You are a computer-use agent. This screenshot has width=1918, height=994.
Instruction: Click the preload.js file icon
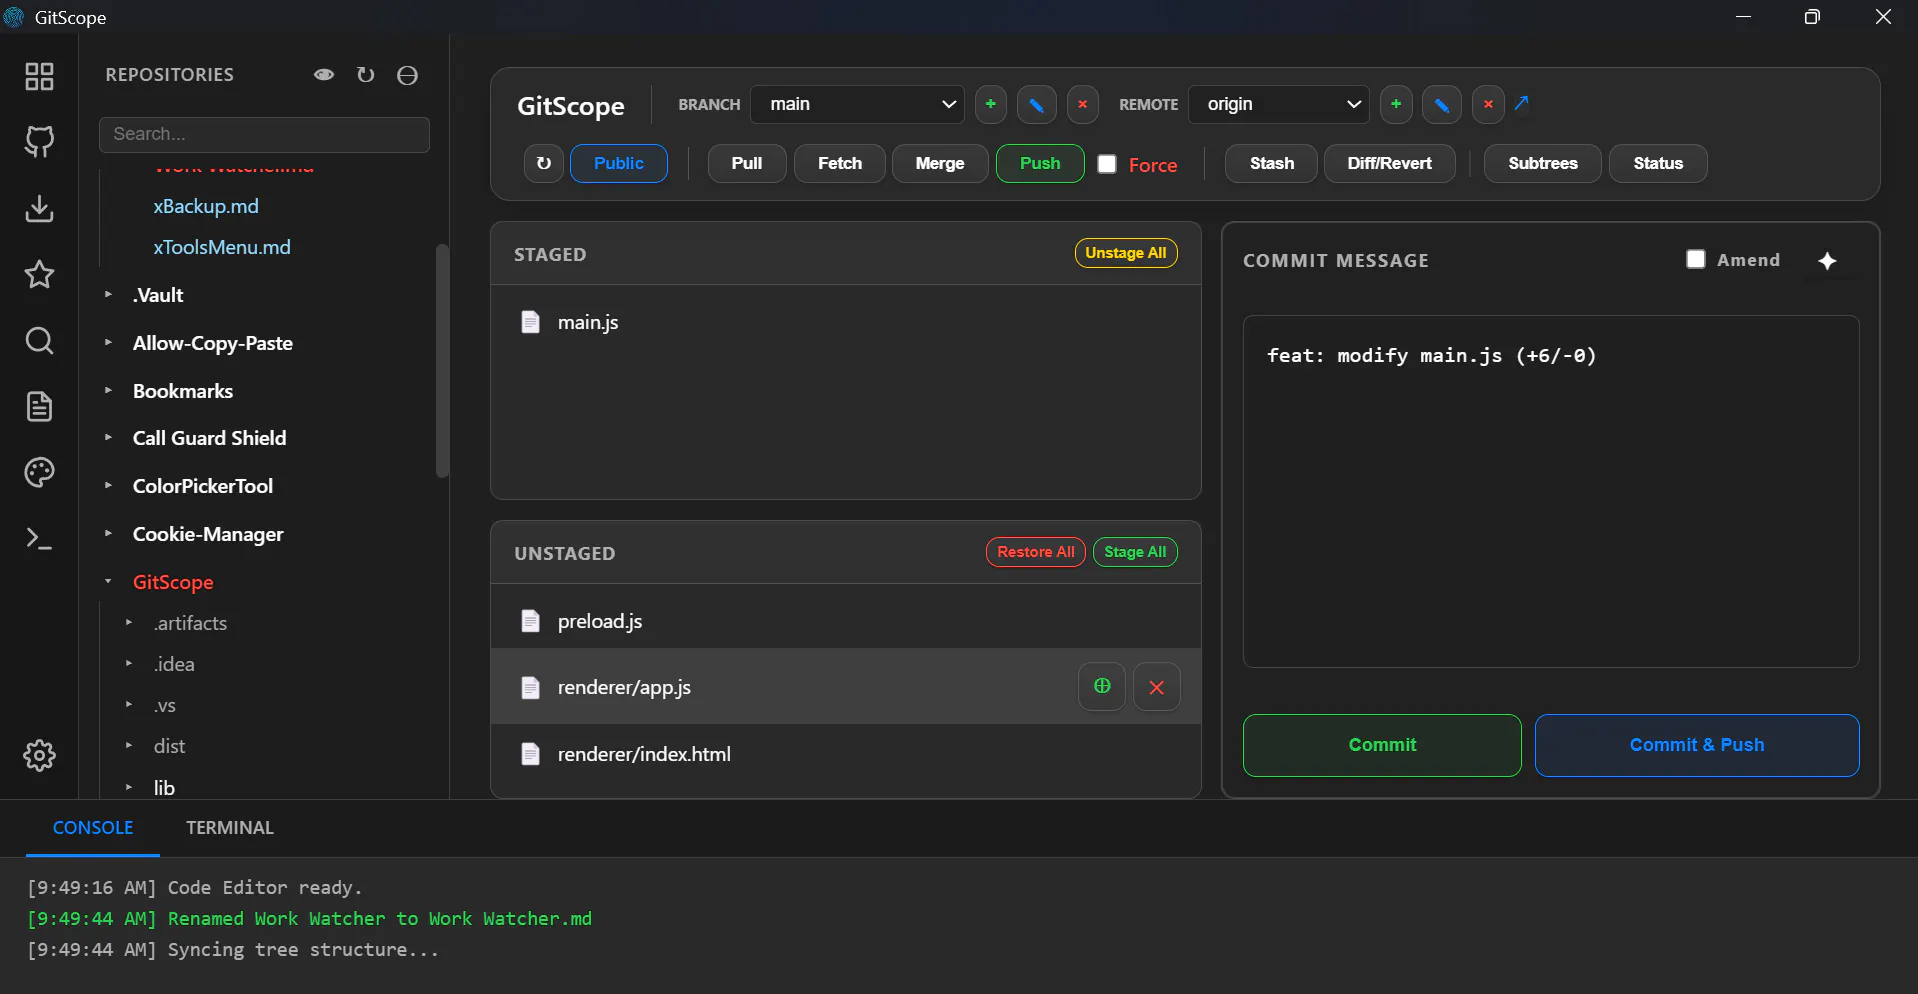530,621
